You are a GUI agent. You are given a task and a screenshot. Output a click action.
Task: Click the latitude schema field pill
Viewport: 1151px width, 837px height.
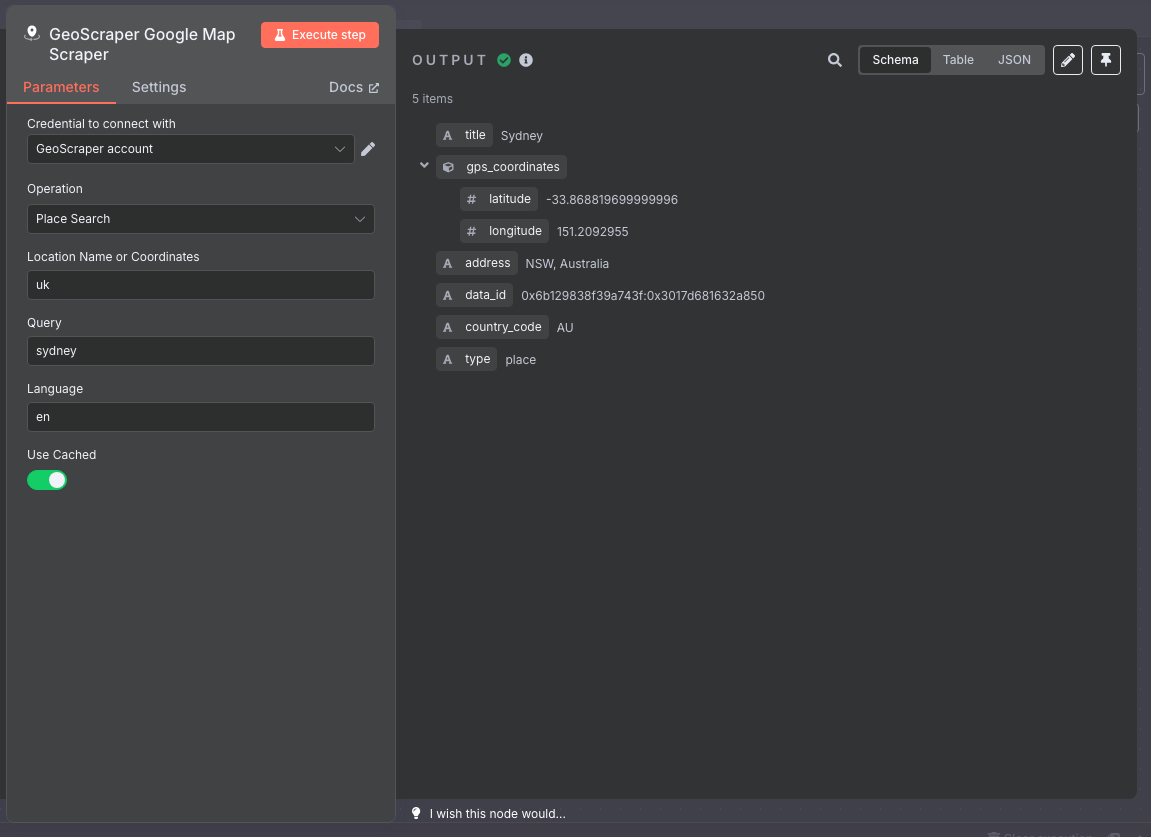tap(499, 199)
